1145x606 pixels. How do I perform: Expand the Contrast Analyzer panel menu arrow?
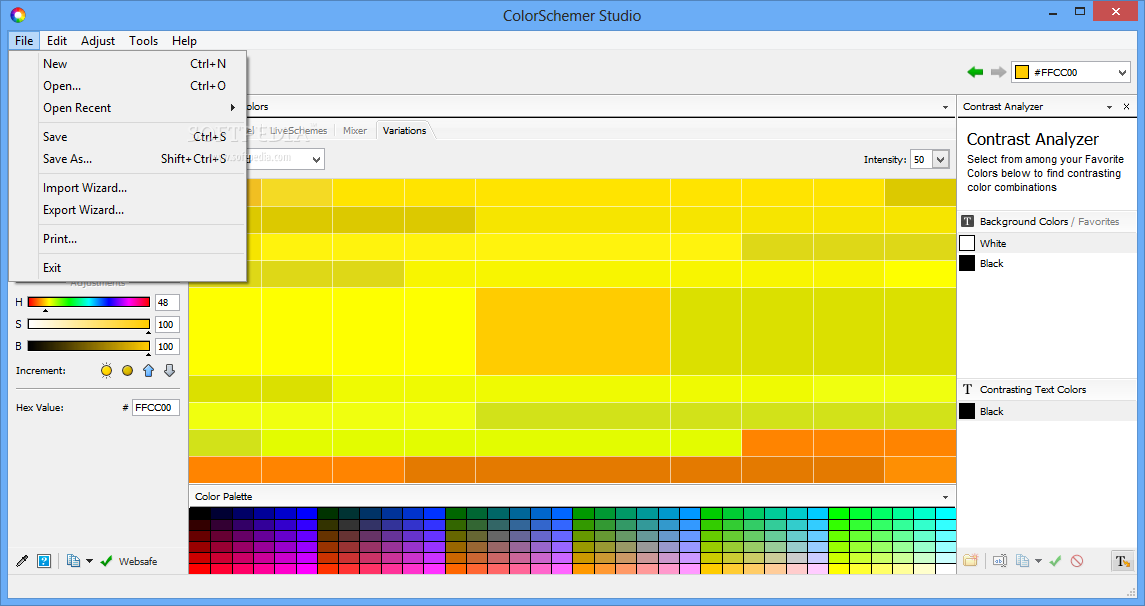point(1109,107)
